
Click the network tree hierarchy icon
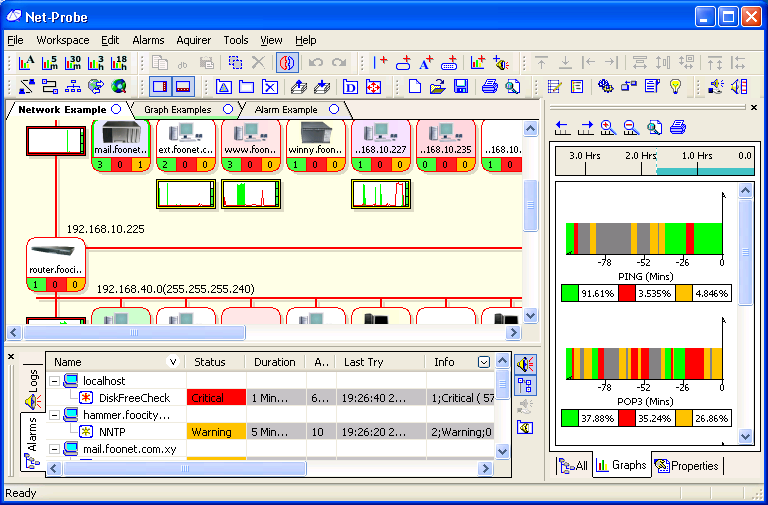(73, 87)
